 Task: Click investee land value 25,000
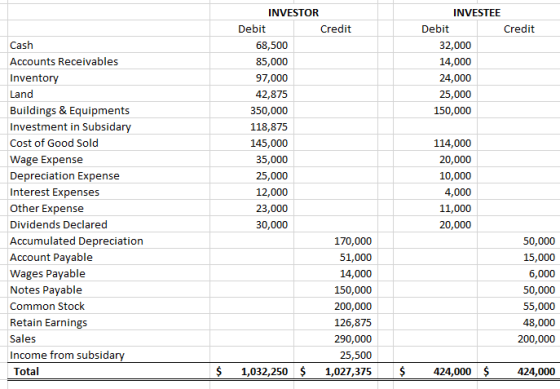pyautogui.click(x=455, y=94)
